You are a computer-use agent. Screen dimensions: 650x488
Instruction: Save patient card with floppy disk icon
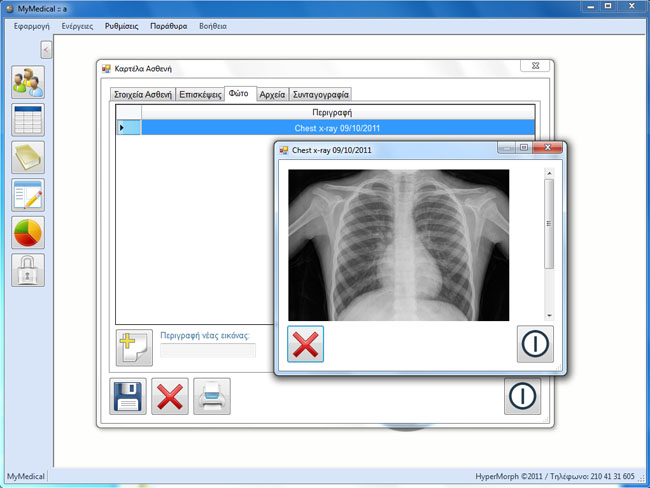point(128,396)
